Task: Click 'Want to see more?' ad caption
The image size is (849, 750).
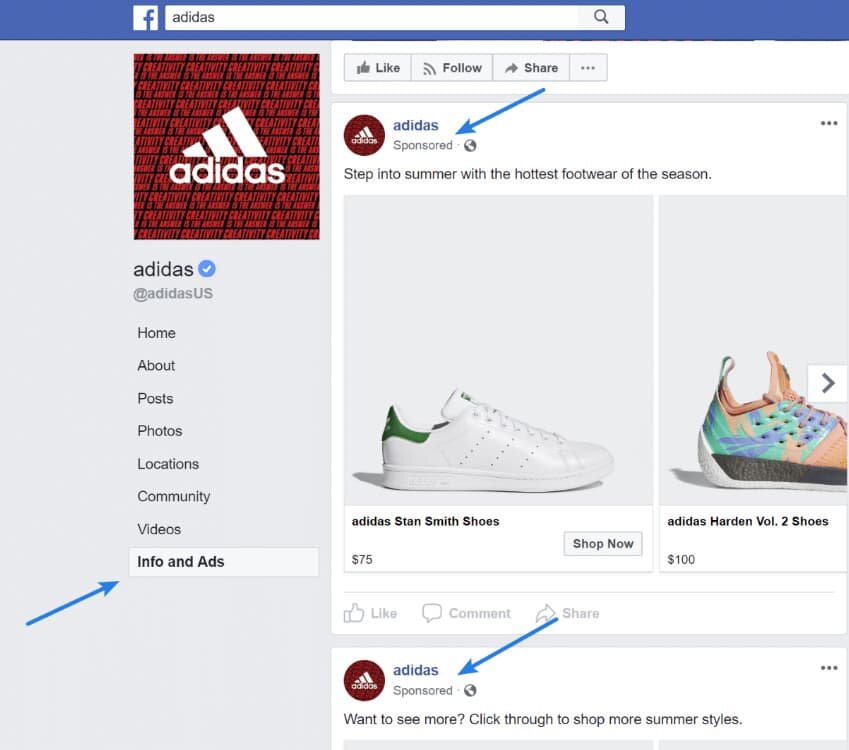Action: 543,719
